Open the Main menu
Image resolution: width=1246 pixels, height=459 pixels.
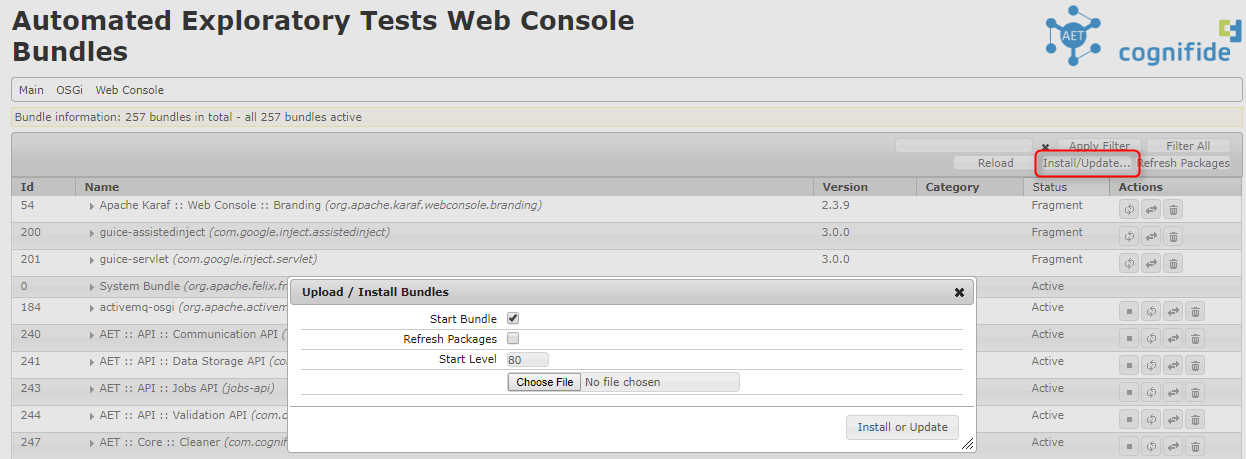(x=31, y=90)
